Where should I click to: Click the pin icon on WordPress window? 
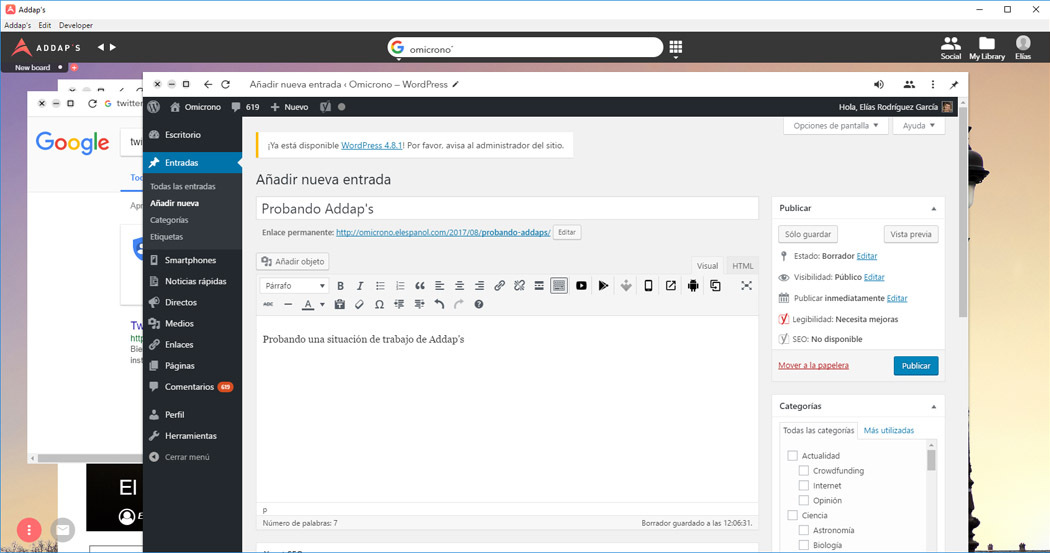[x=954, y=84]
